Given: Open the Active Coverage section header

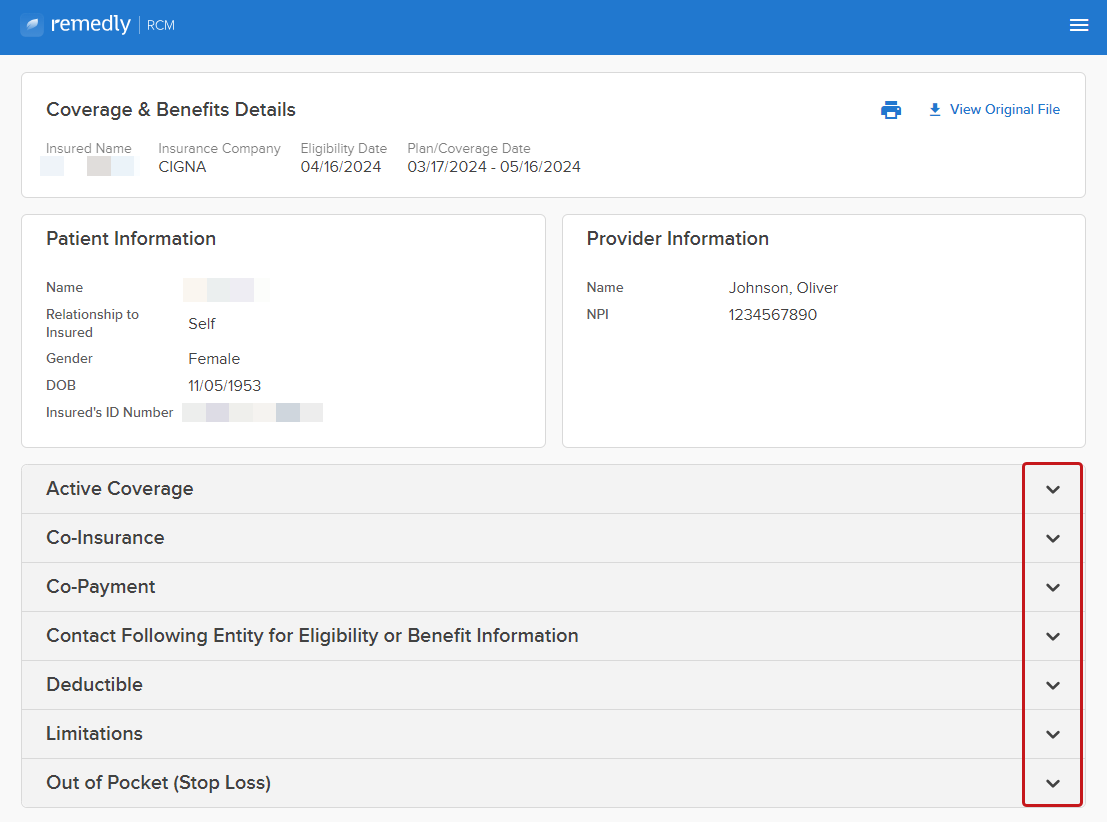Looking at the screenshot, I should pyautogui.click(x=553, y=489).
